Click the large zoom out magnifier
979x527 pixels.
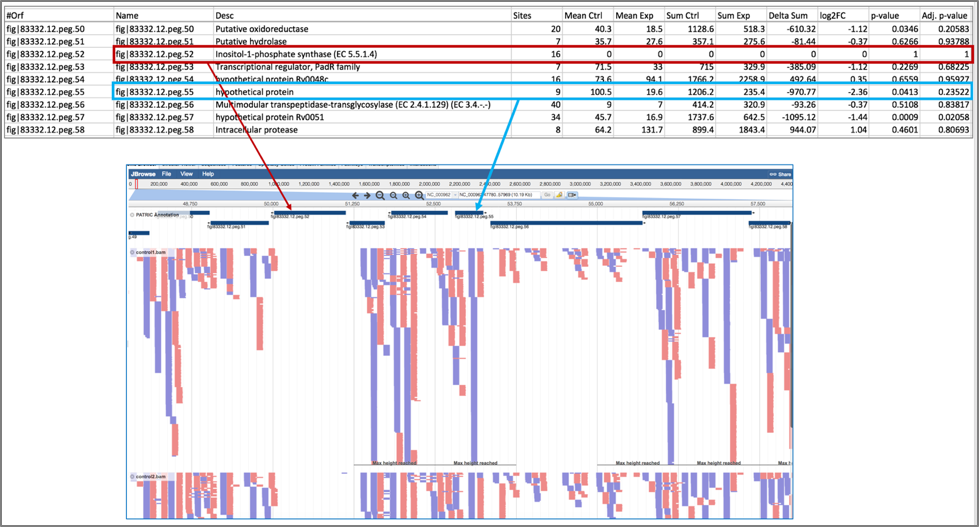coord(380,195)
